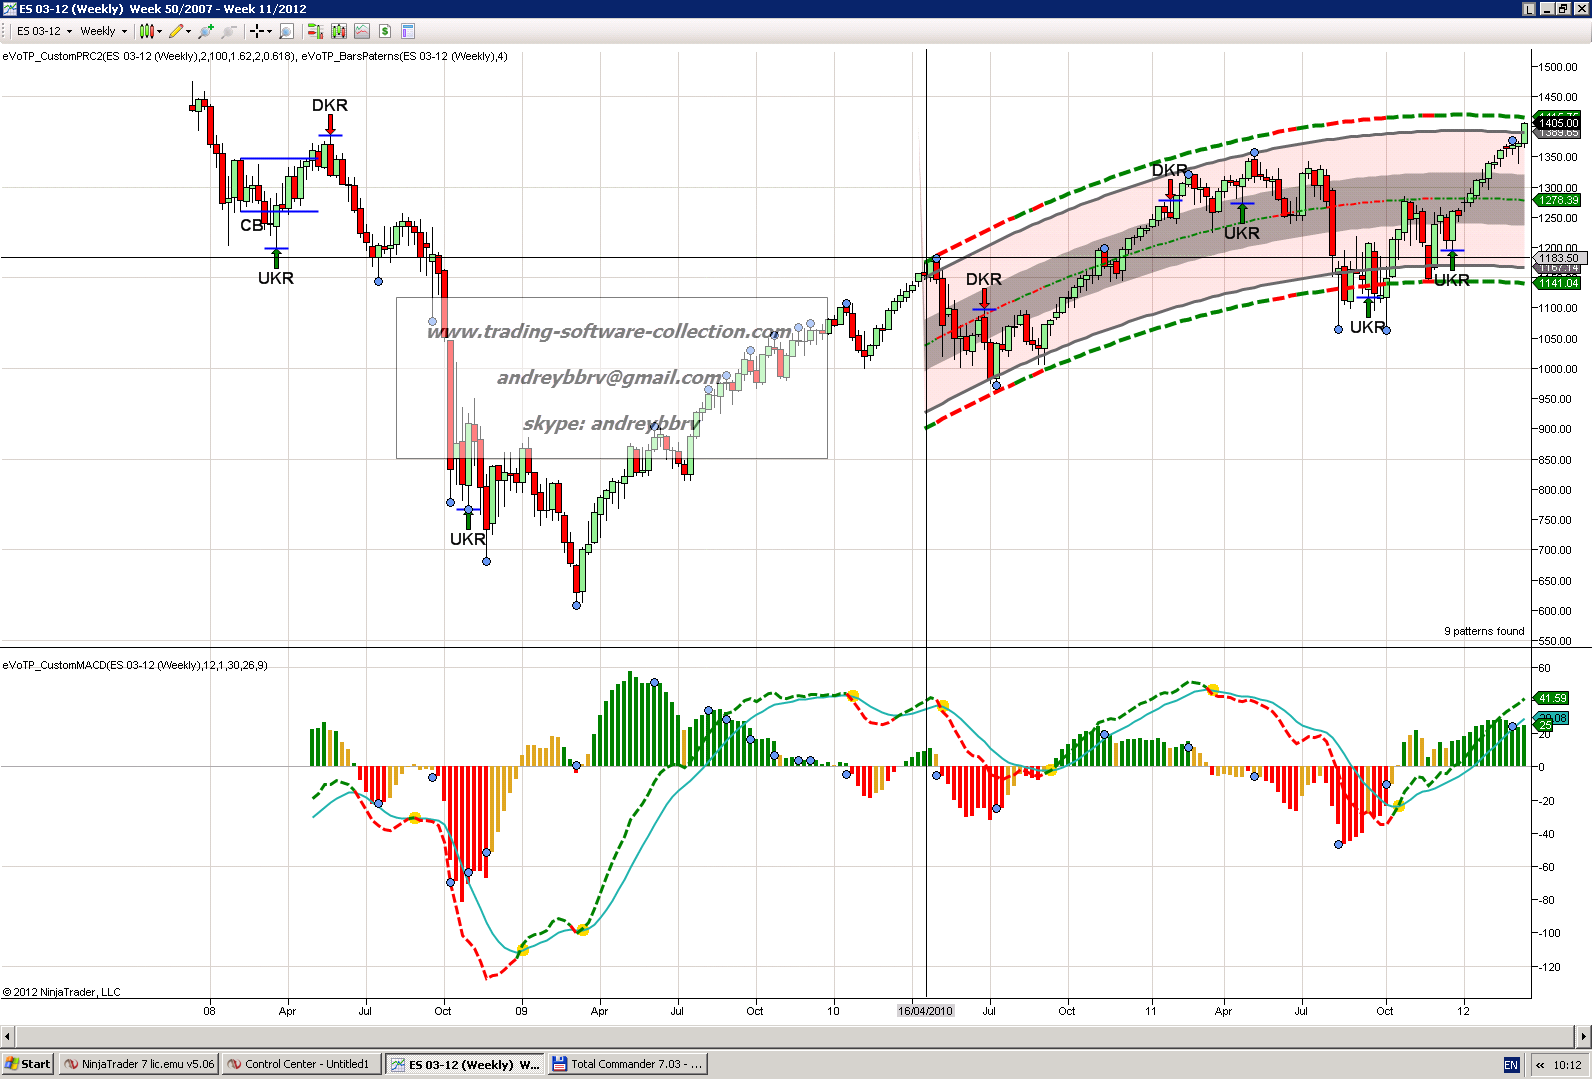Screen dimensions: 1592x1079
Task: Click the 16/04/2010 date marker on time axis
Action: pos(925,1011)
